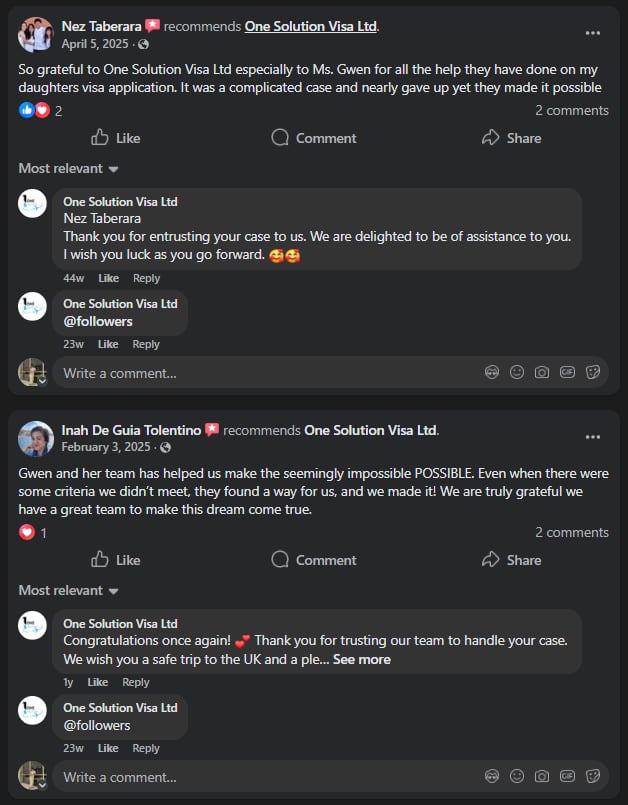This screenshot has width=628, height=805.
Task: Expand truncated reply with See more
Action: (x=361, y=660)
